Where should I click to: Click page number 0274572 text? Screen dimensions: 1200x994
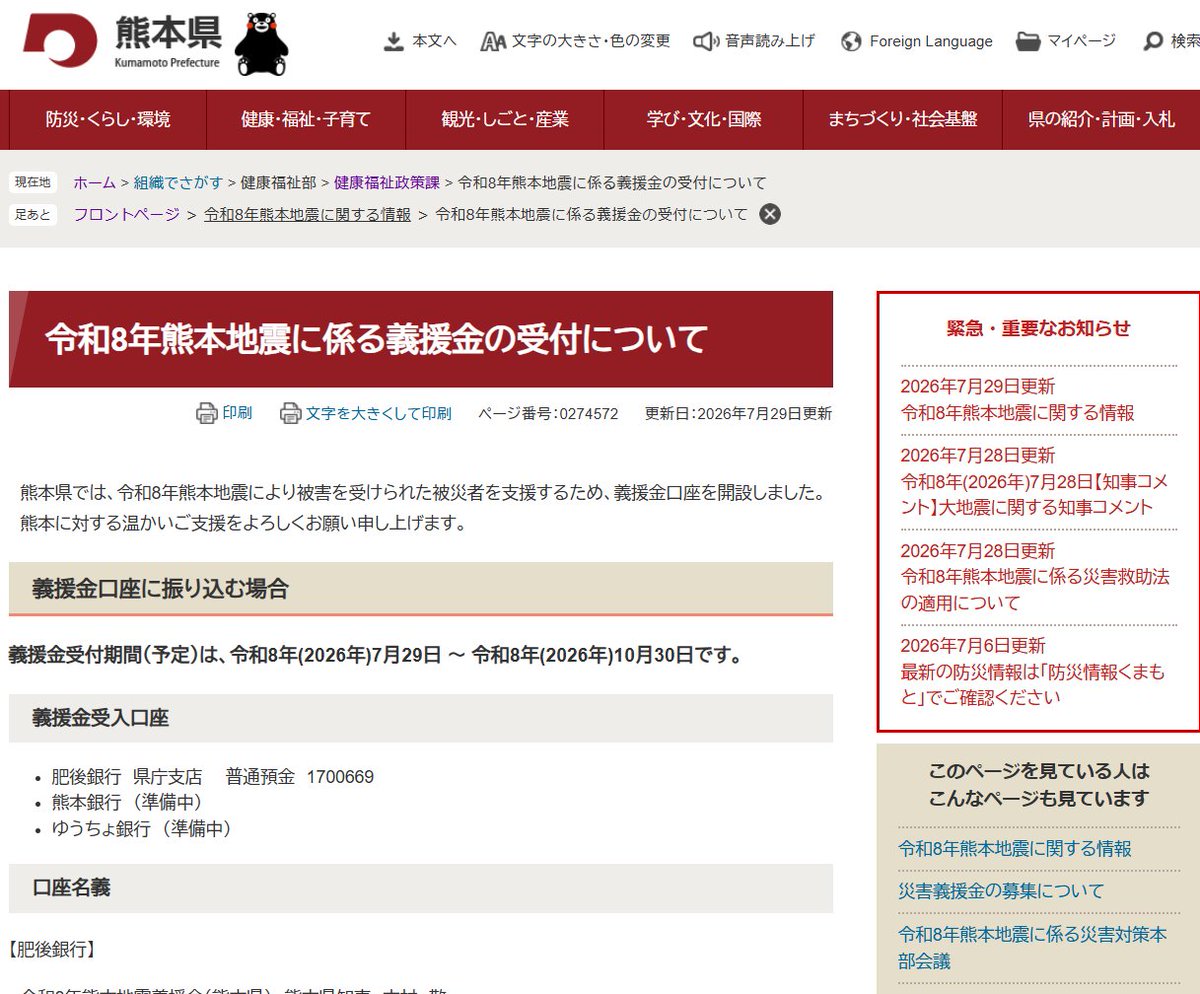coord(548,413)
